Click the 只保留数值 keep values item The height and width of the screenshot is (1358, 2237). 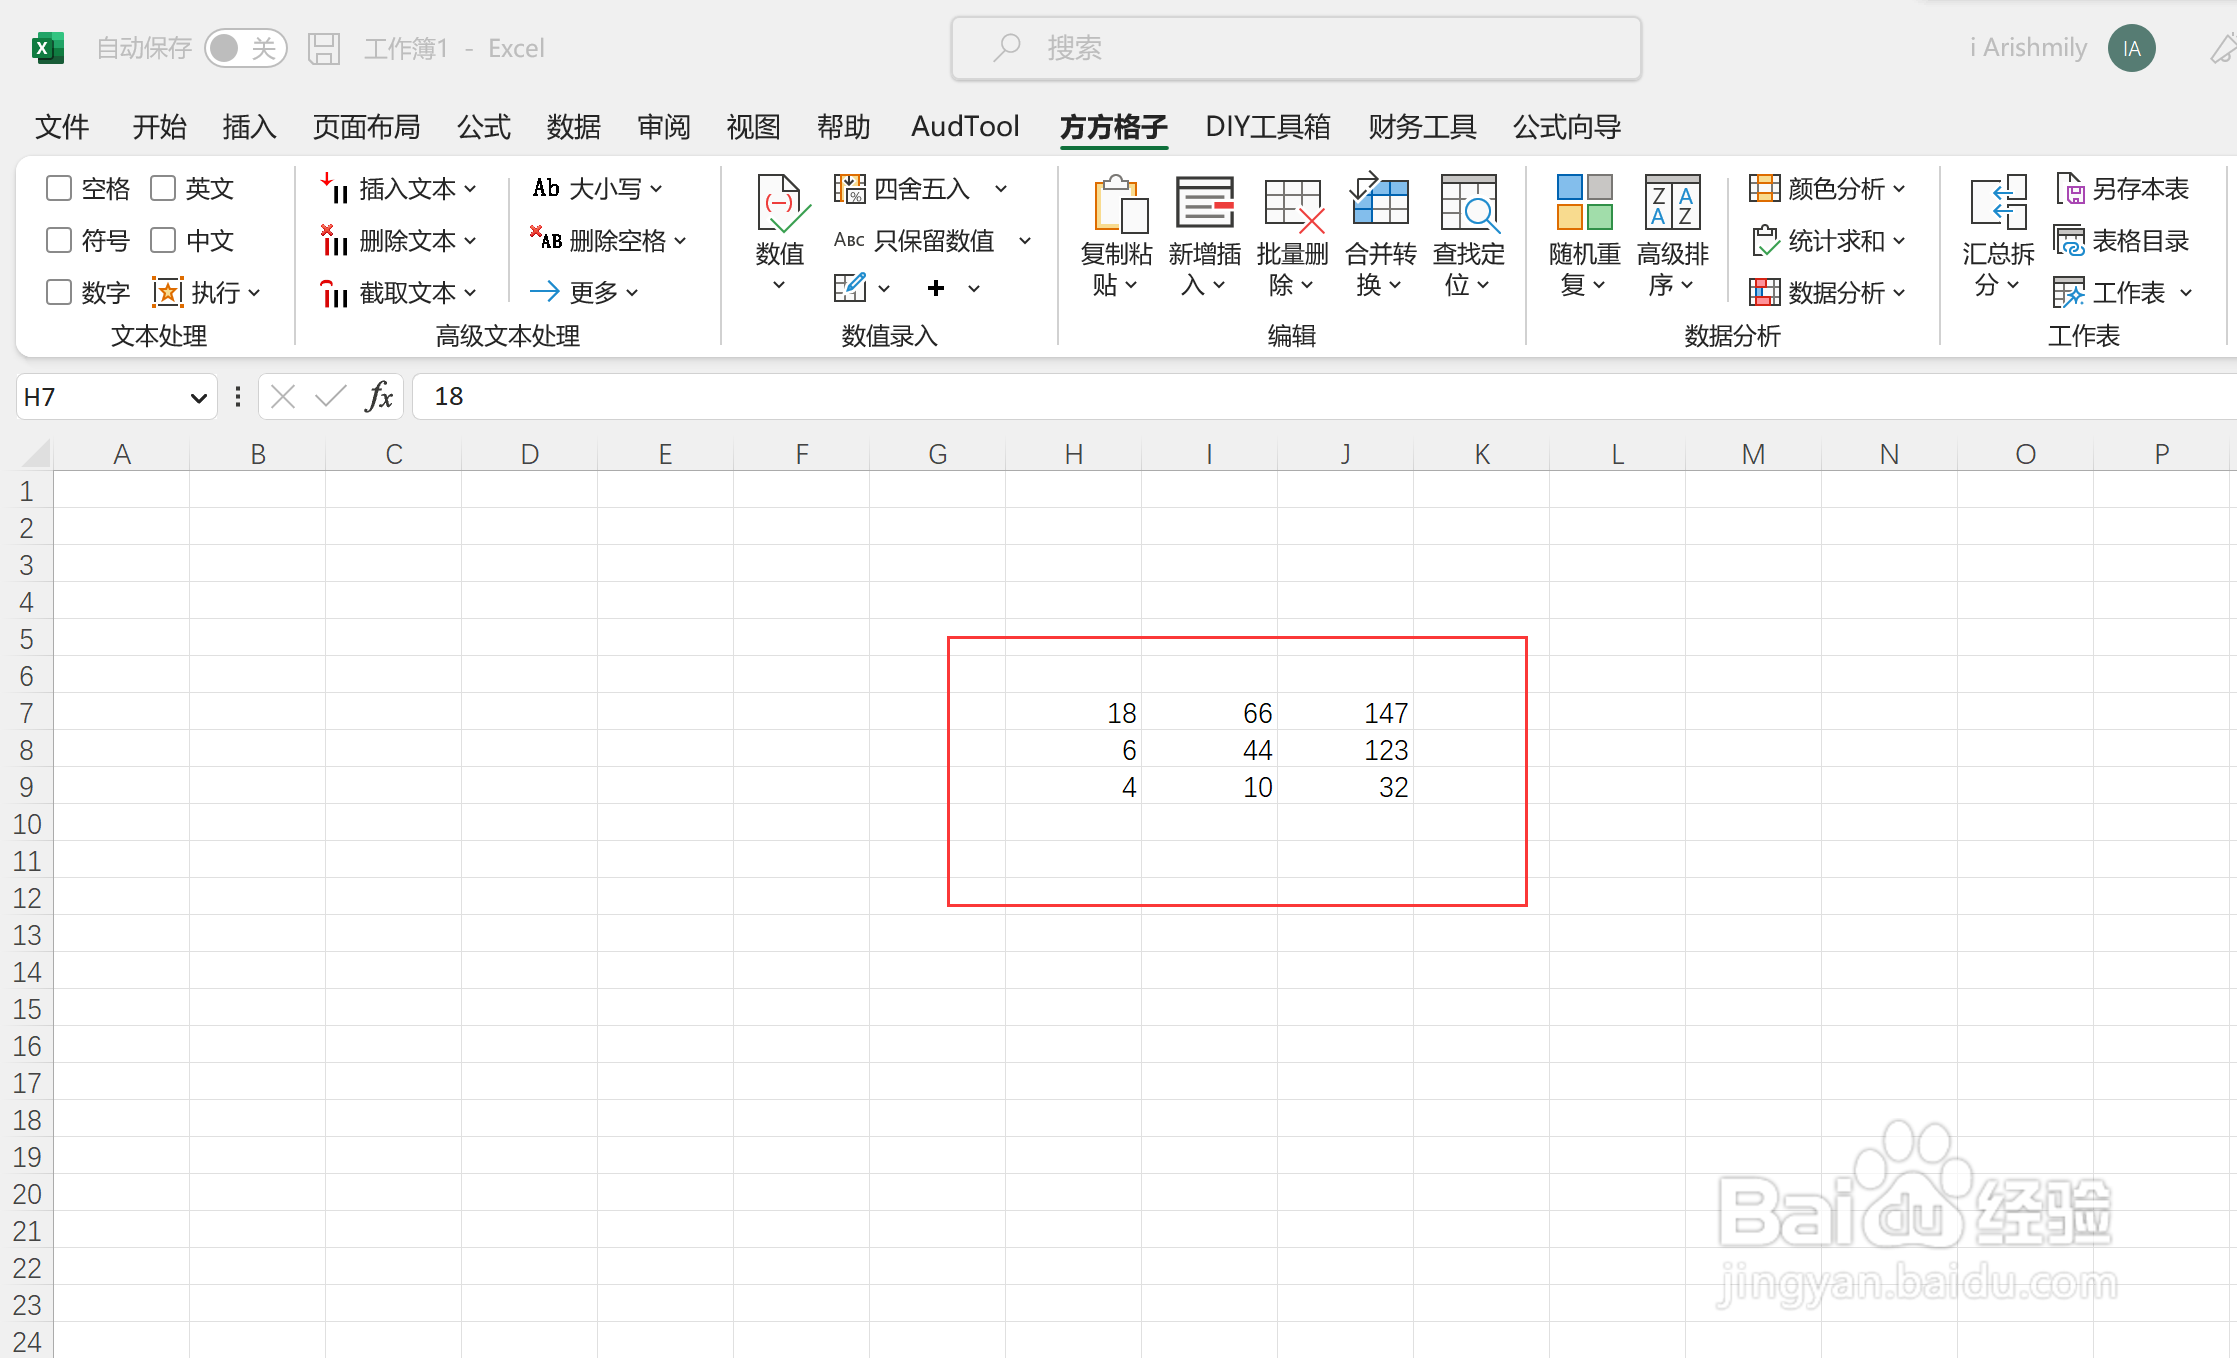914,240
